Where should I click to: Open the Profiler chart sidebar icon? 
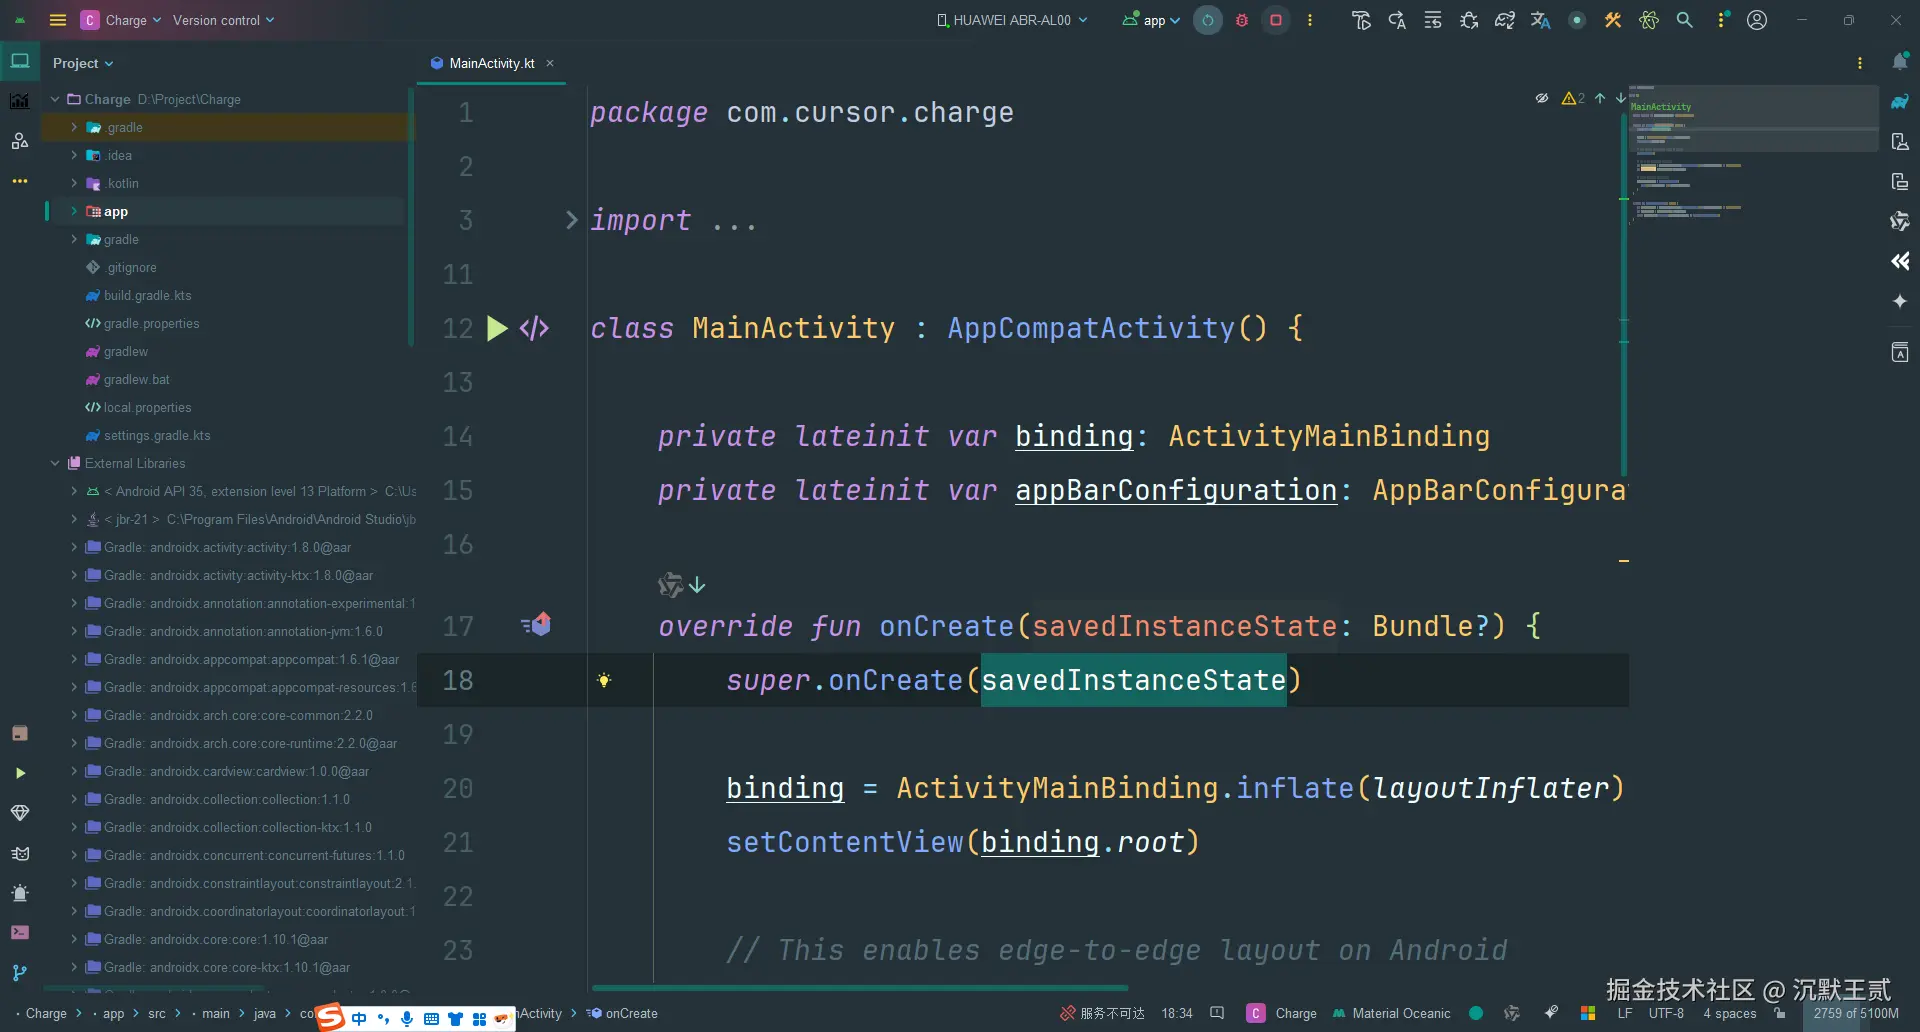[20, 101]
